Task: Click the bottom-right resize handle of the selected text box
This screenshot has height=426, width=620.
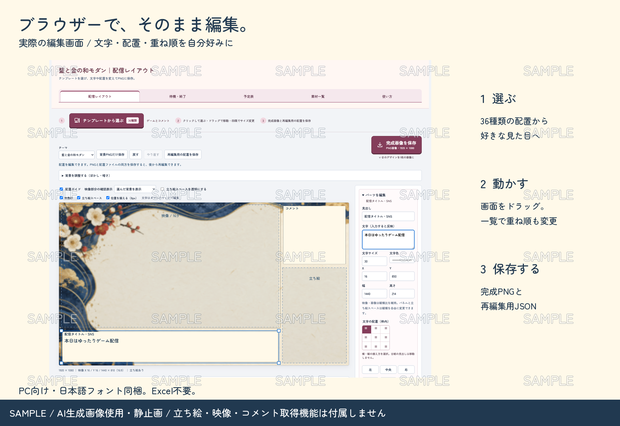Action: [279, 363]
